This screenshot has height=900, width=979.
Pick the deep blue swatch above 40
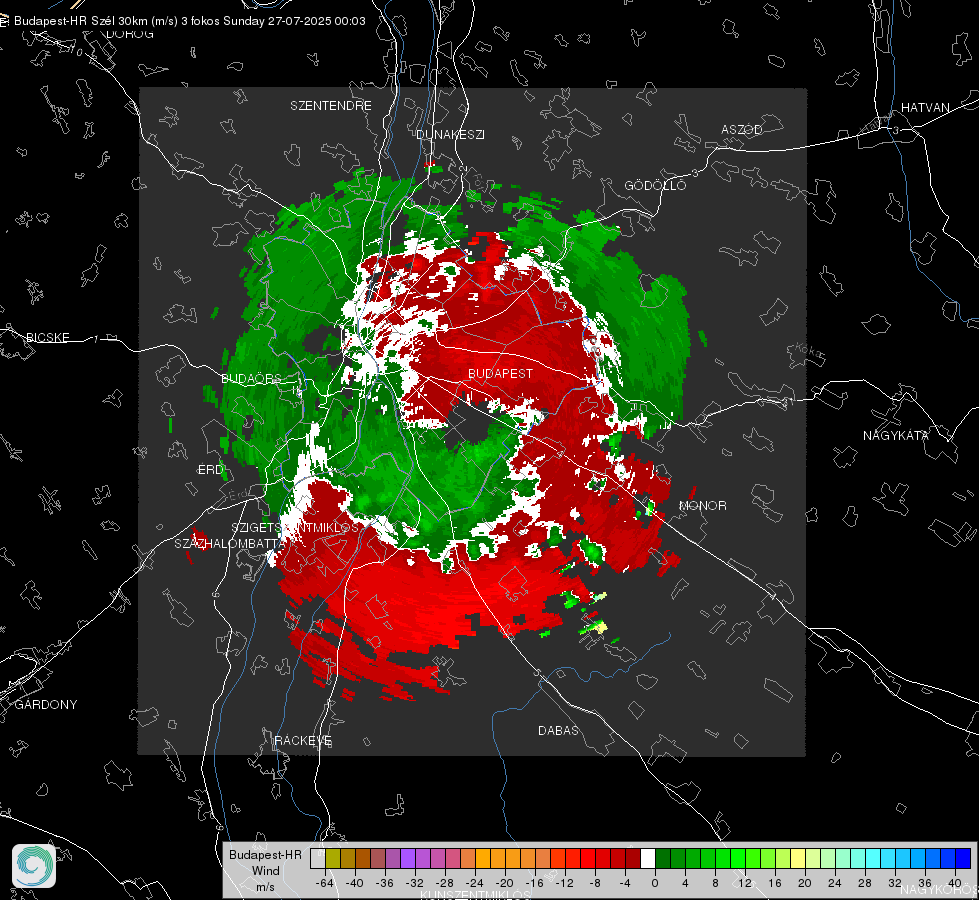coord(963,858)
